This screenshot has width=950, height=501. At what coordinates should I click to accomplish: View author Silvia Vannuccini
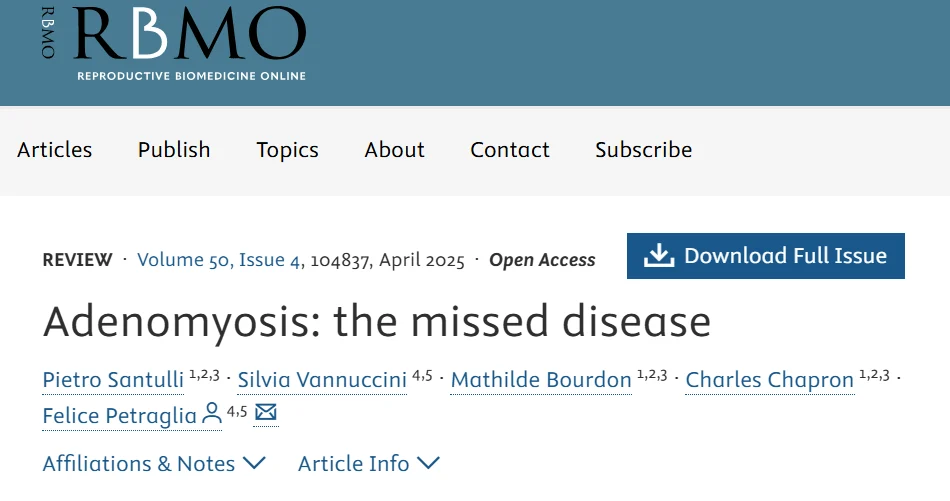pyautogui.click(x=322, y=380)
